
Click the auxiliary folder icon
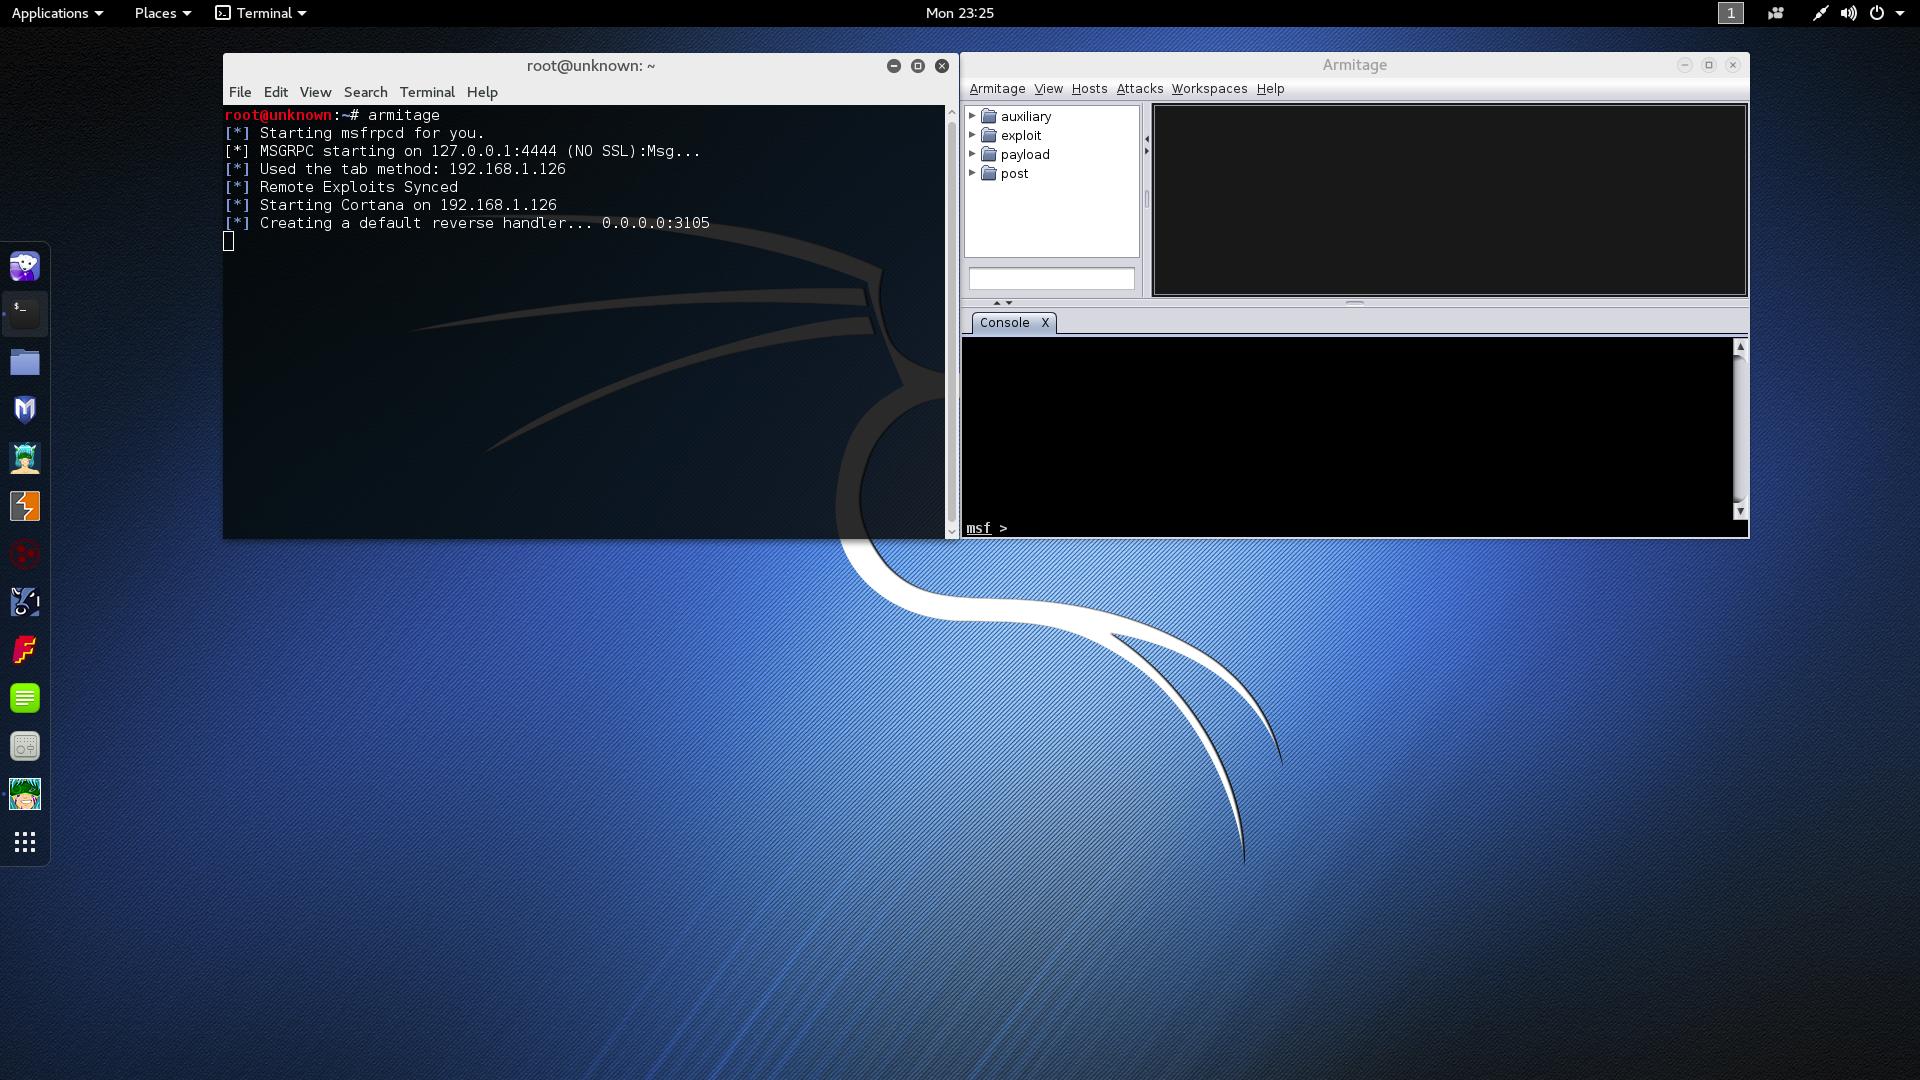pos(989,116)
